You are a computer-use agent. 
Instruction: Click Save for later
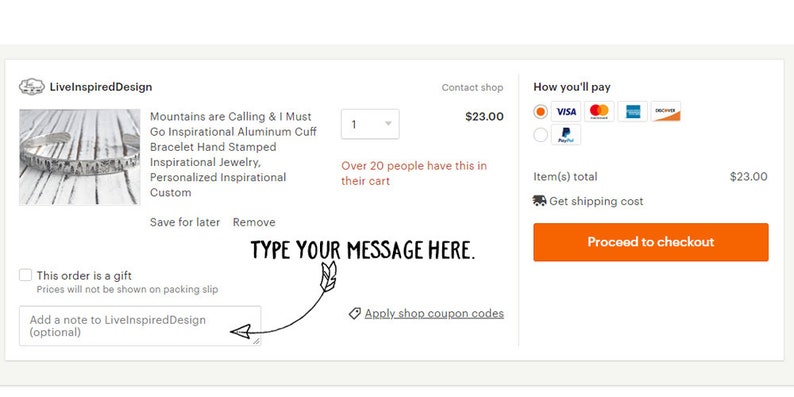185,222
